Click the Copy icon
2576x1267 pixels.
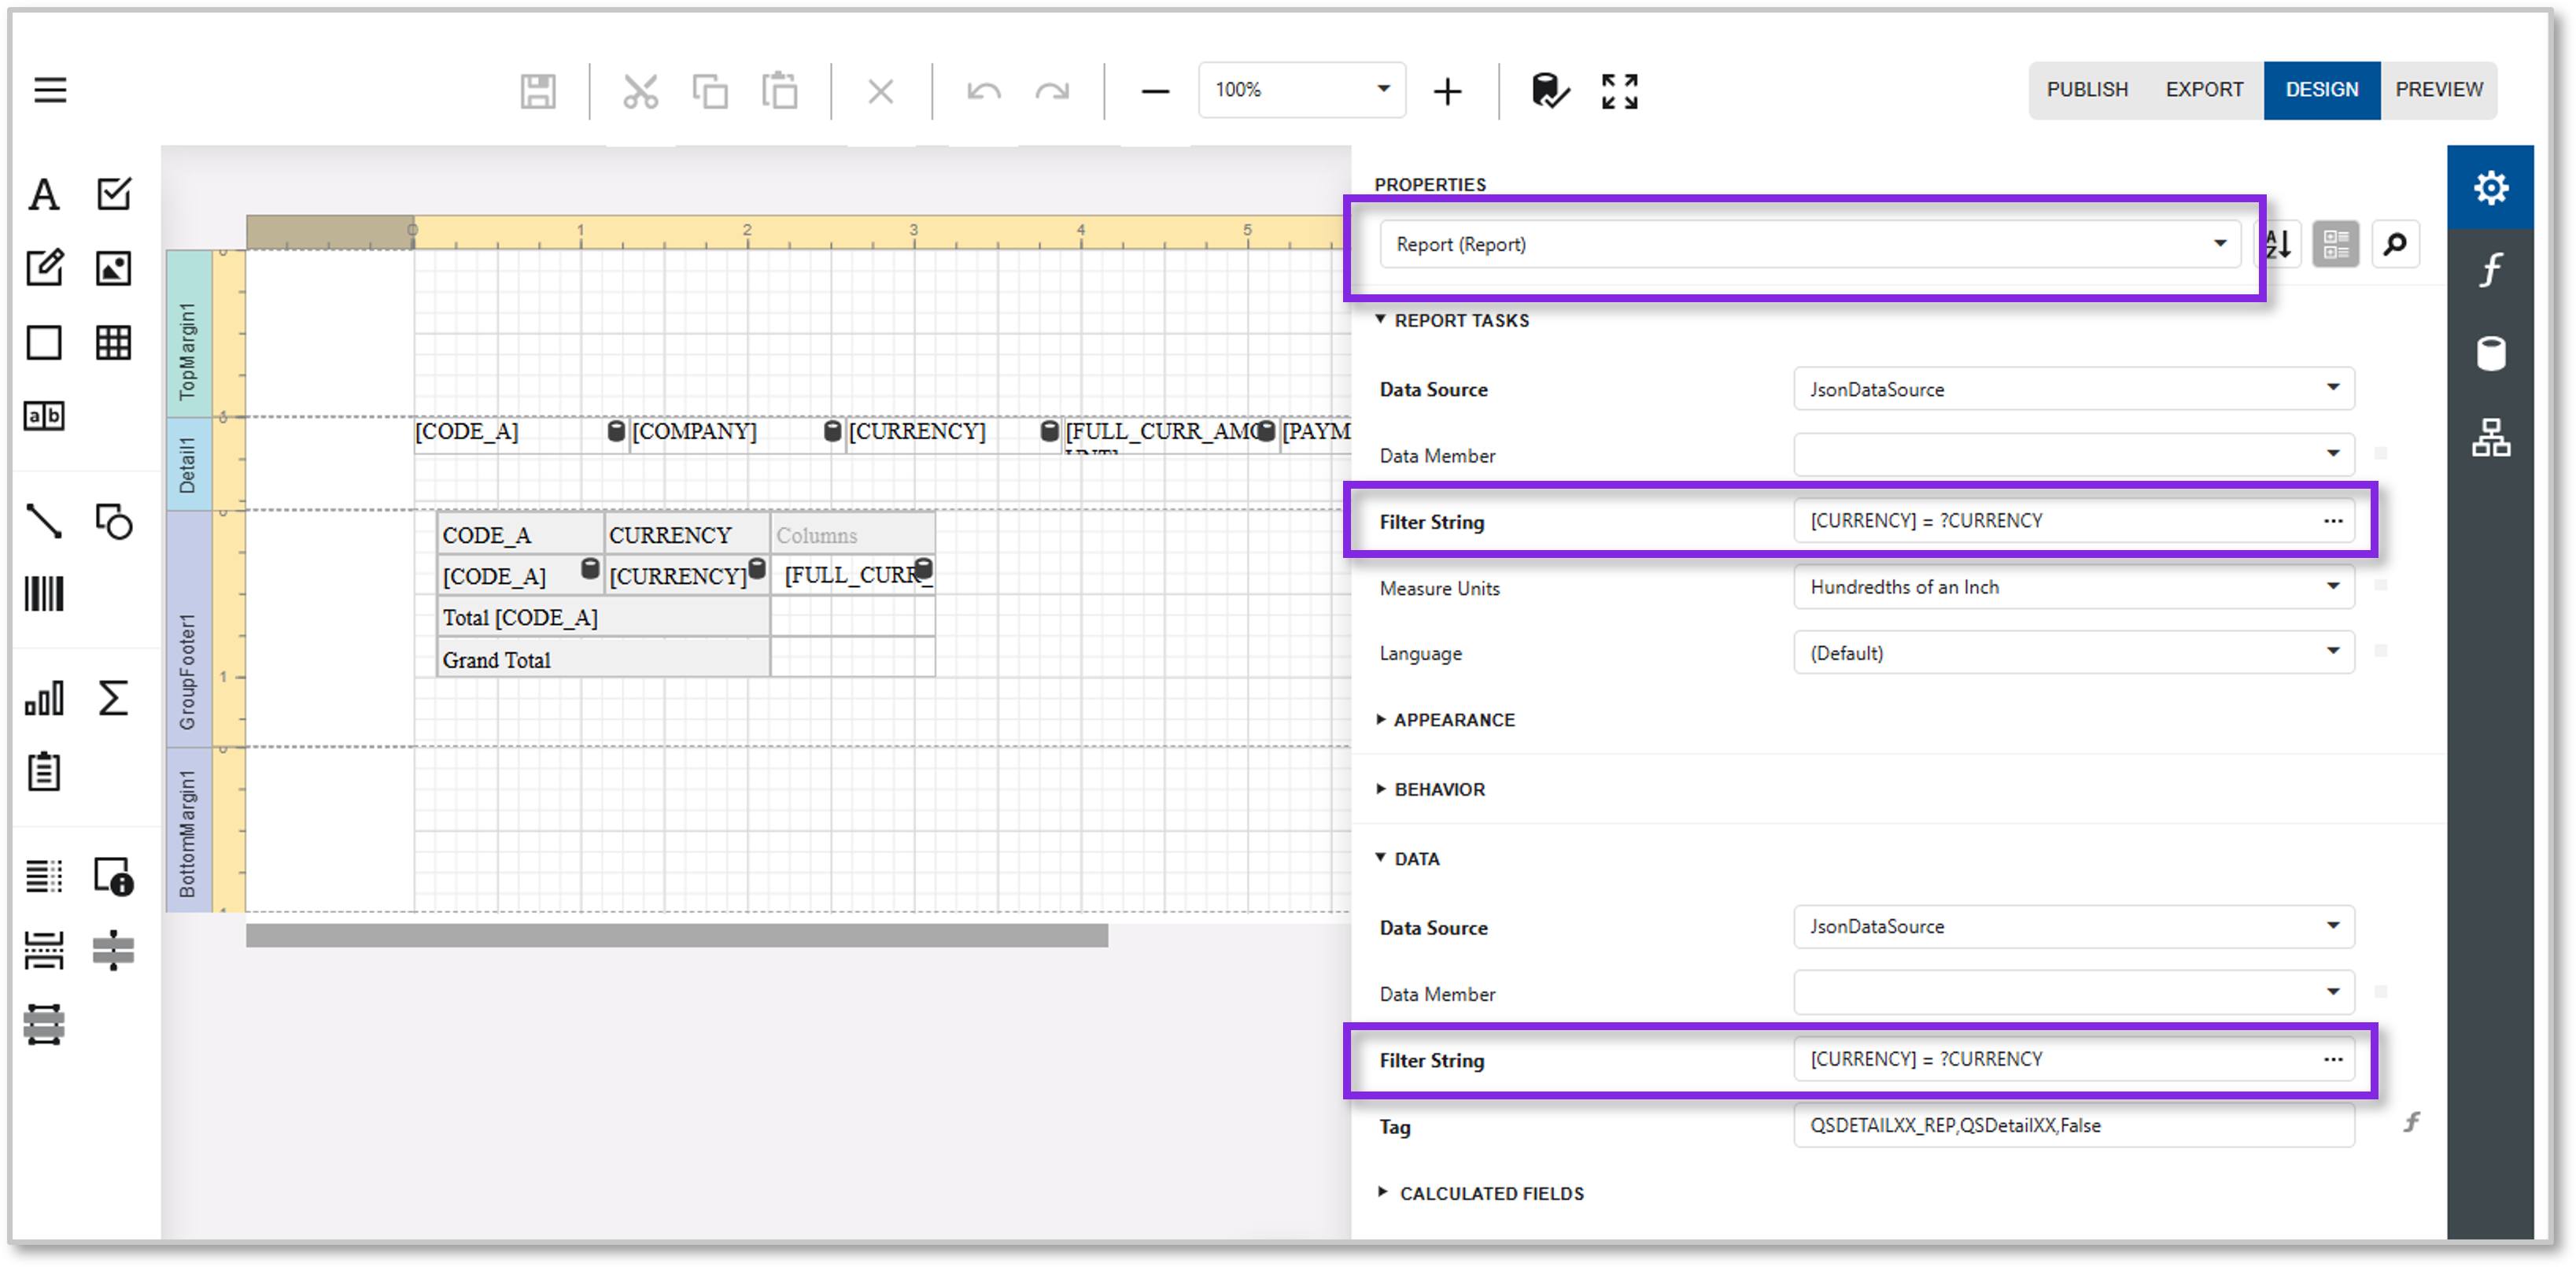(x=710, y=91)
